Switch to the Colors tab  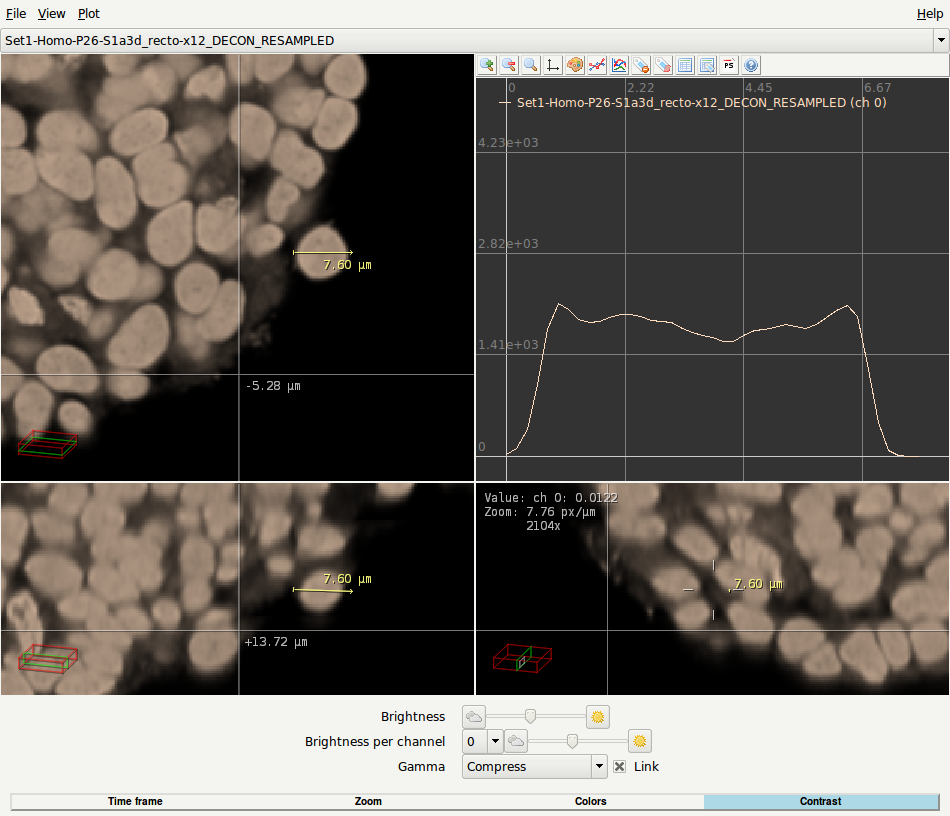pyautogui.click(x=590, y=801)
